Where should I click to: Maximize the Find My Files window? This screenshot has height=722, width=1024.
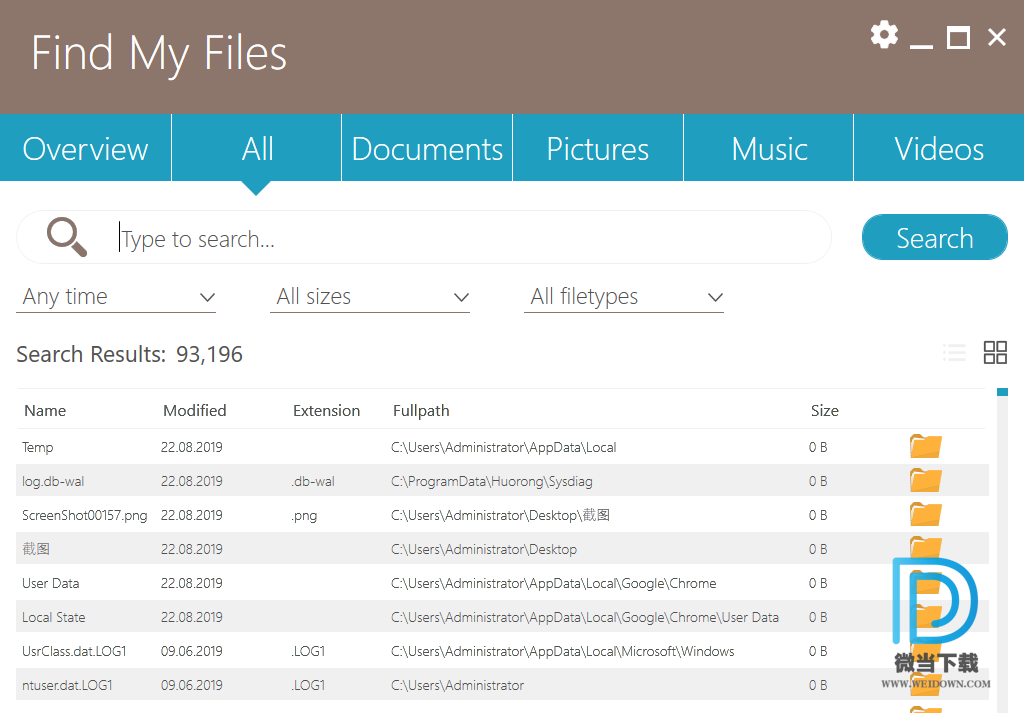point(958,37)
